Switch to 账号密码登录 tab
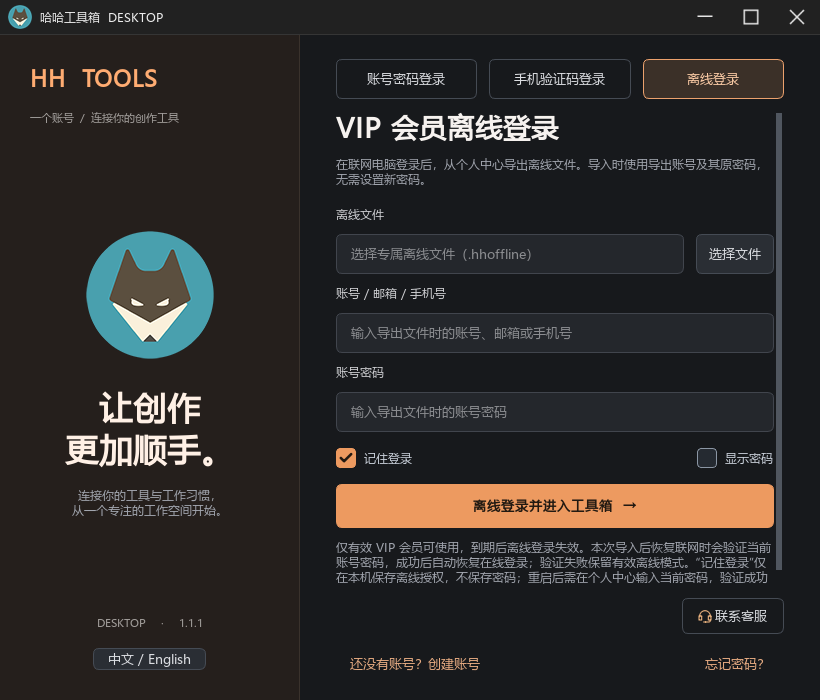 pyautogui.click(x=406, y=79)
